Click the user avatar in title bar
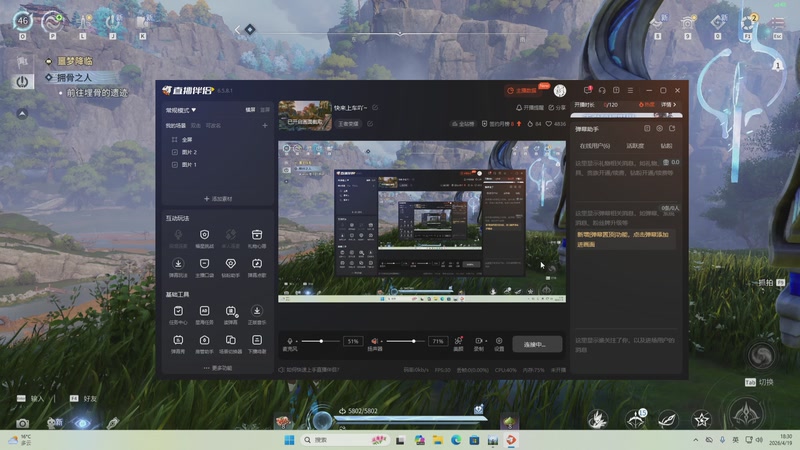This screenshot has width=800, height=450. [560, 91]
